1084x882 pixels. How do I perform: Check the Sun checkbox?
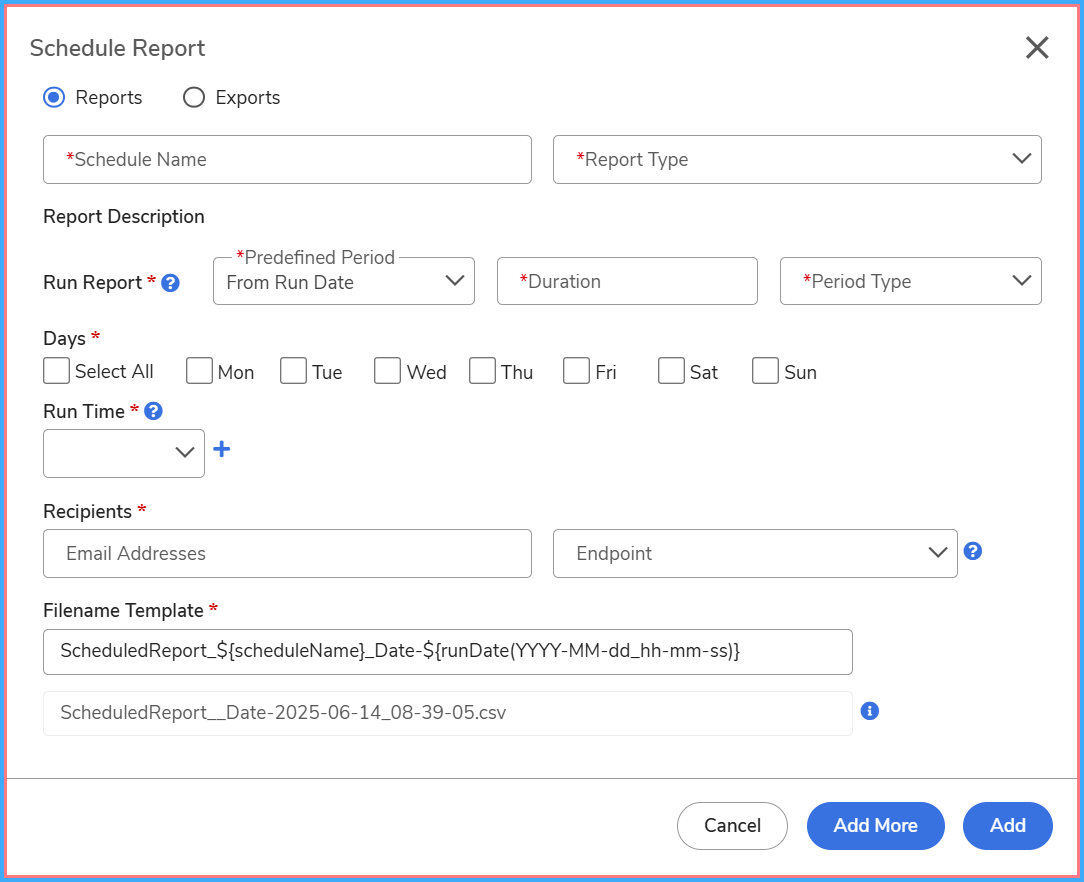(x=765, y=370)
